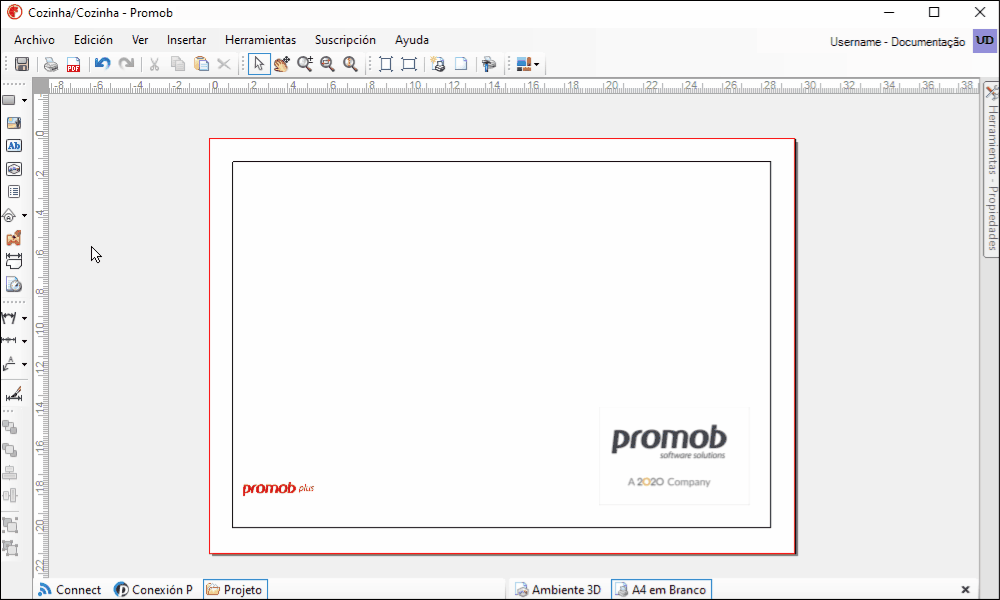Click the orange pencil drawing icon
Image resolution: width=1000 pixels, height=600 pixels.
13,238
